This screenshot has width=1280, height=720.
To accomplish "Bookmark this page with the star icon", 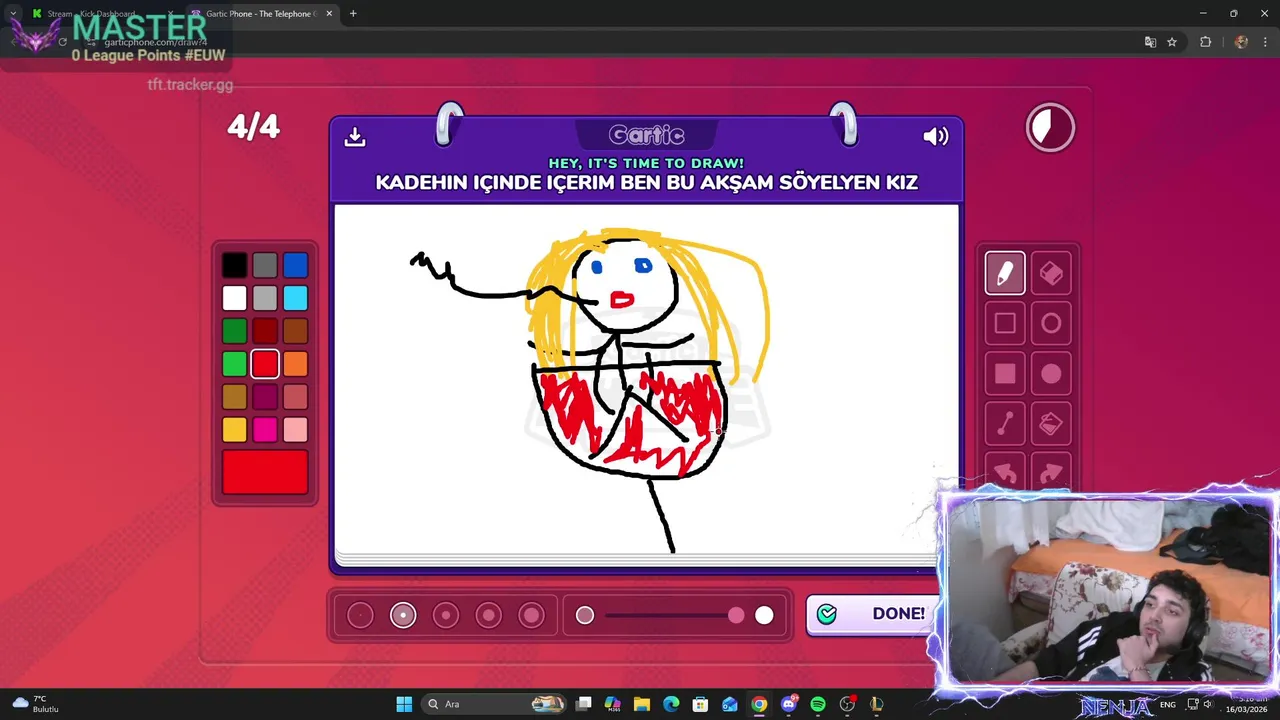I will tap(1172, 42).
